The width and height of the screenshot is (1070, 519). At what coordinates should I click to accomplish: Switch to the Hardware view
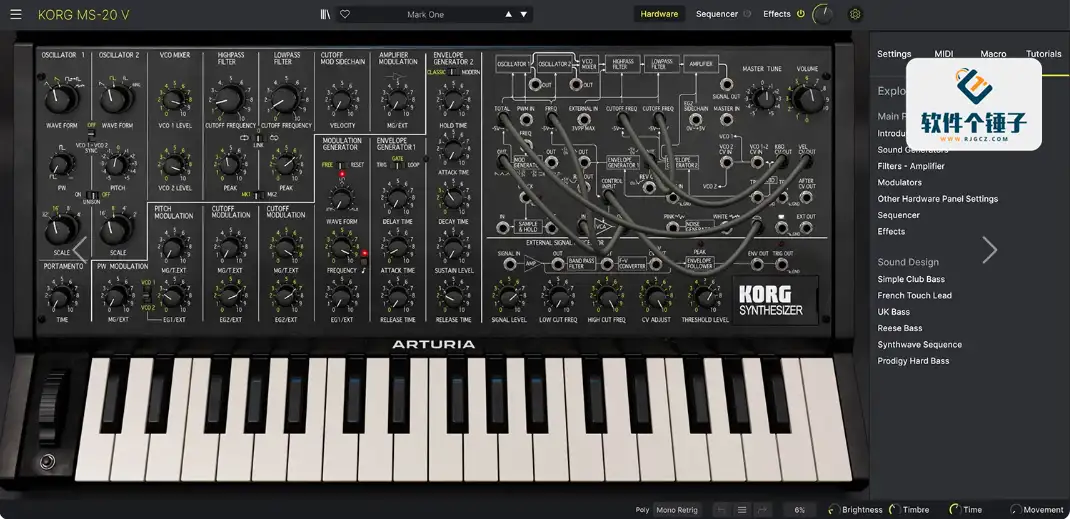click(x=659, y=14)
